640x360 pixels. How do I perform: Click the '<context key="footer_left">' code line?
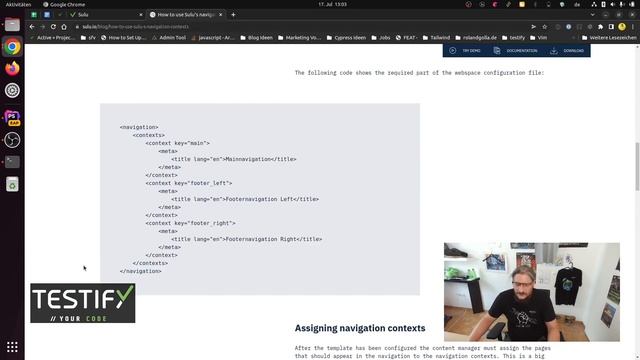[x=189, y=183]
